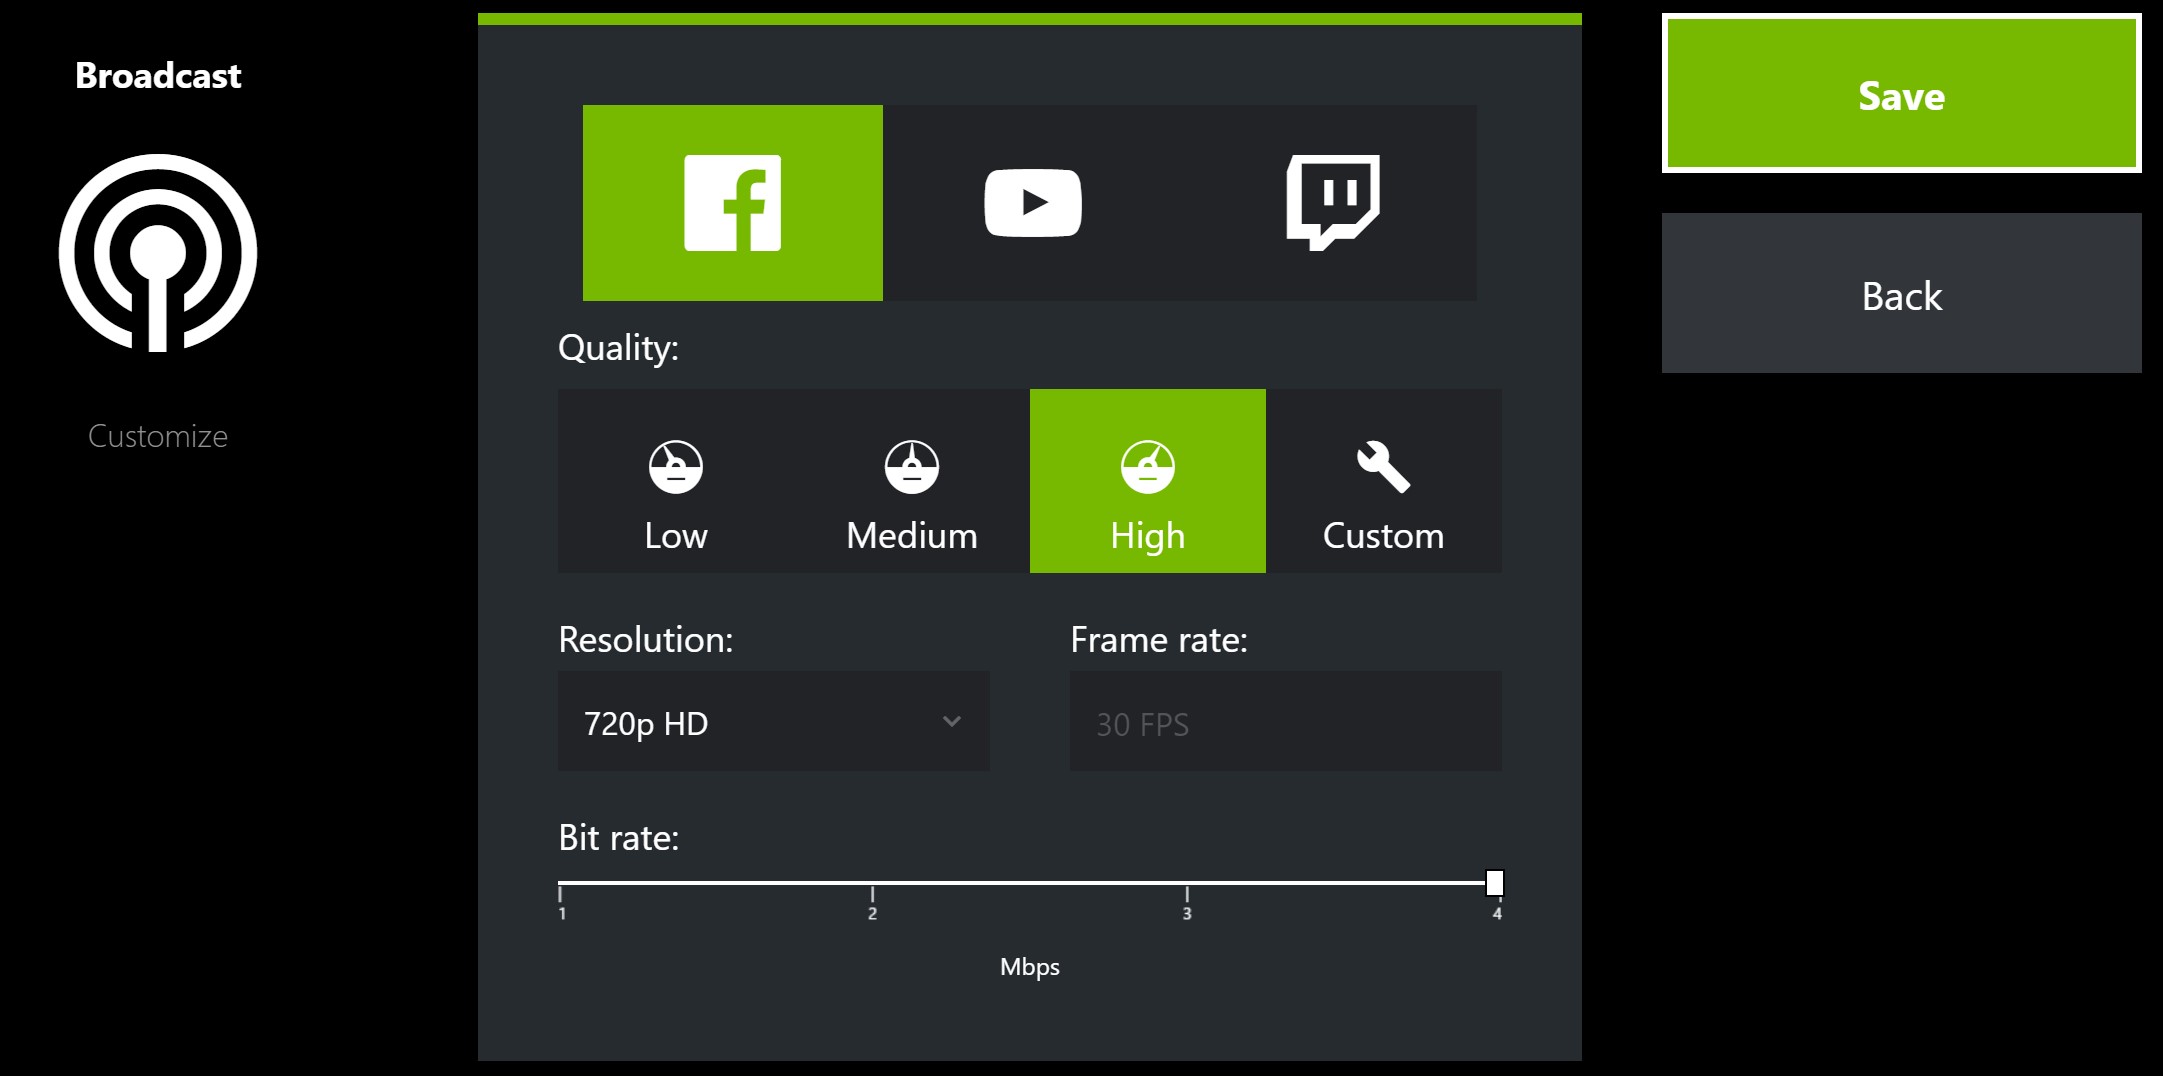
Task: Select the Facebook broadcast service
Action: coord(733,203)
